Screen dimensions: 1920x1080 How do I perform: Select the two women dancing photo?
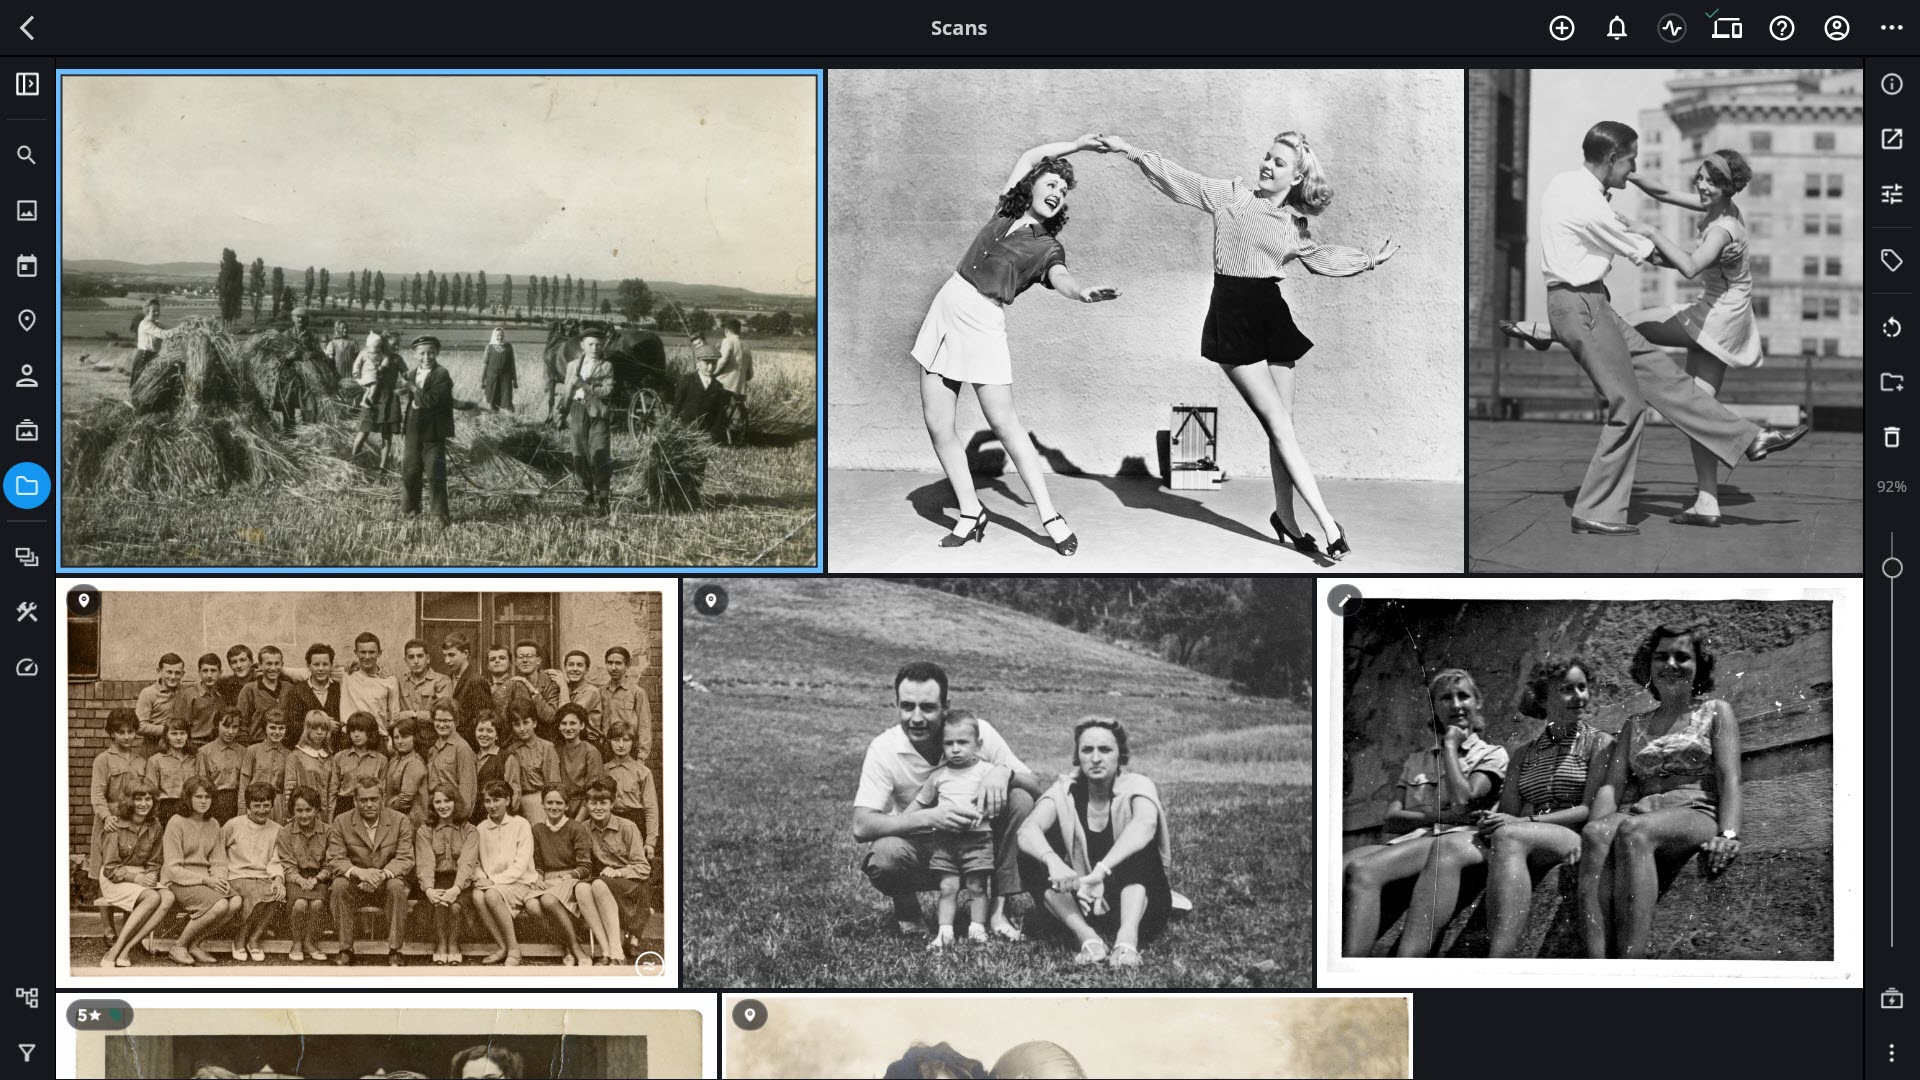point(1145,320)
